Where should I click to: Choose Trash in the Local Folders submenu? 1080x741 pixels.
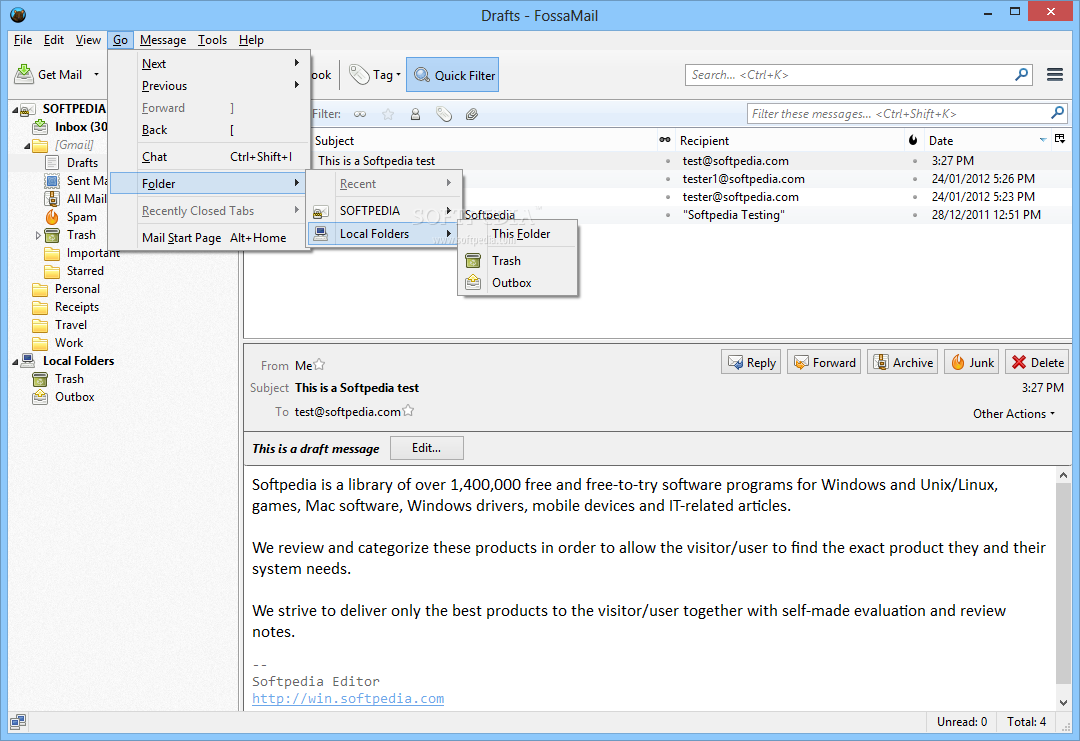[518, 261]
